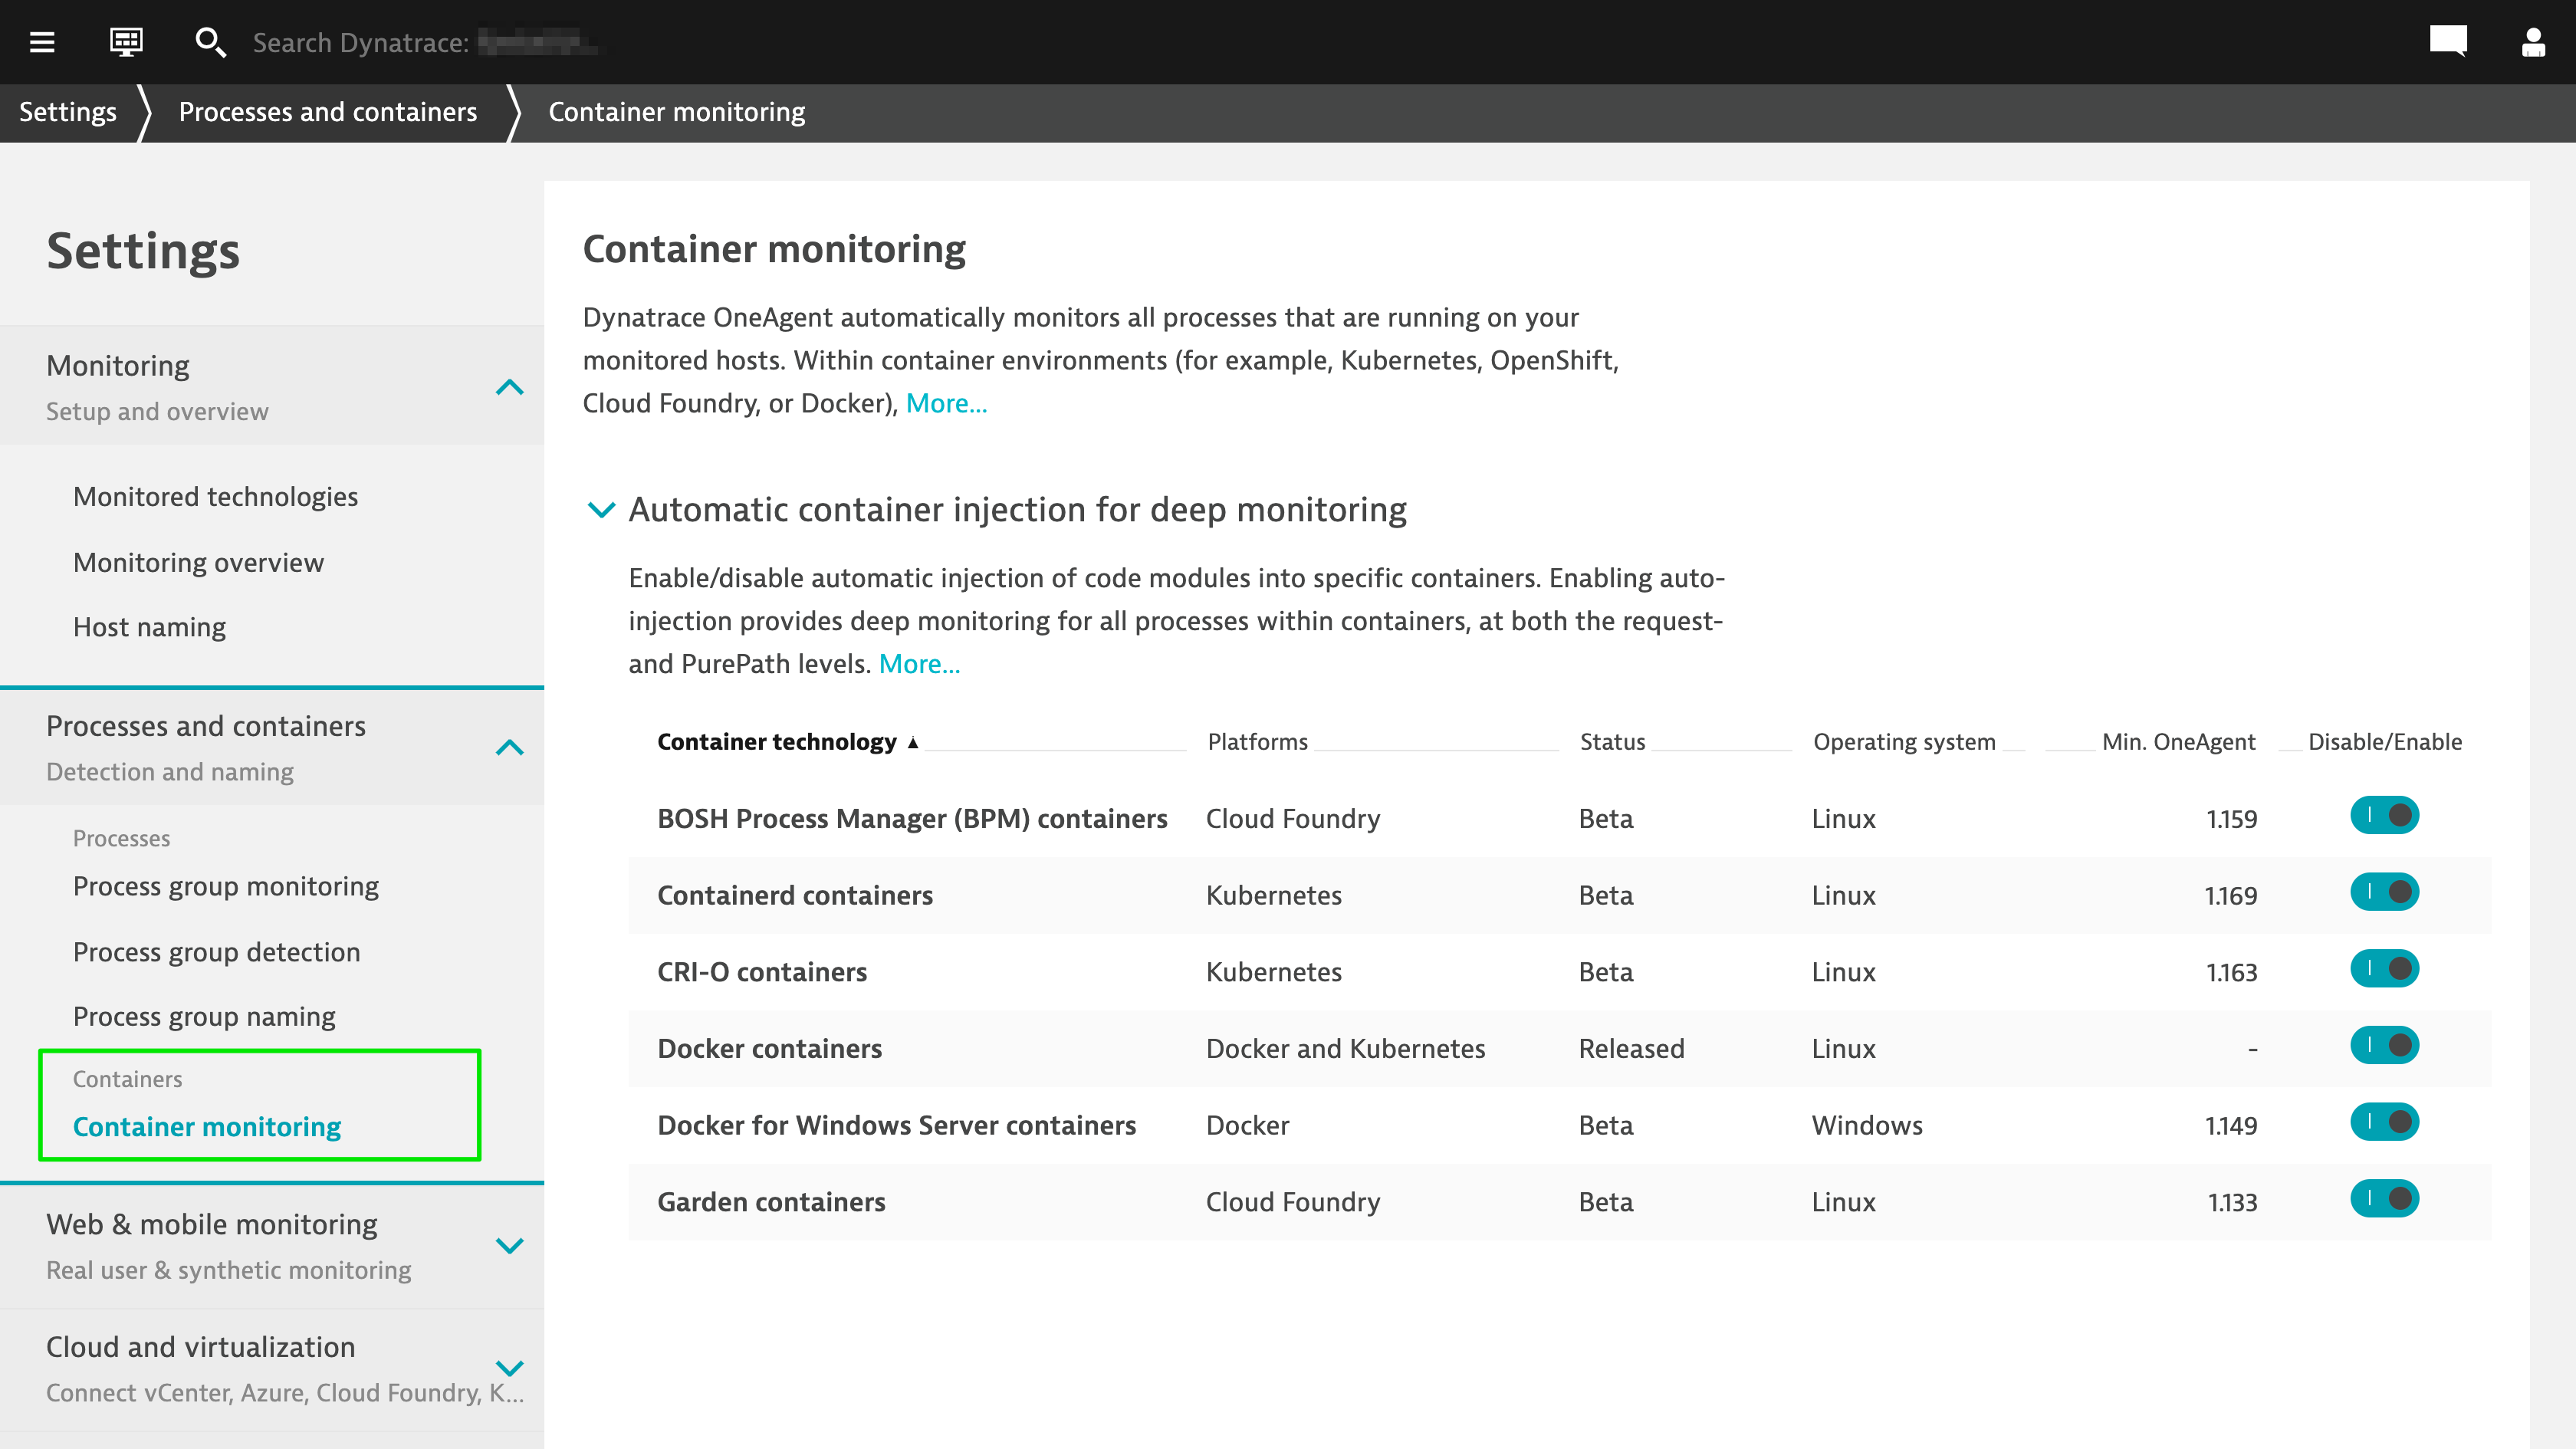2576x1449 pixels.
Task: Toggle Containerd containers injection
Action: point(2384,892)
